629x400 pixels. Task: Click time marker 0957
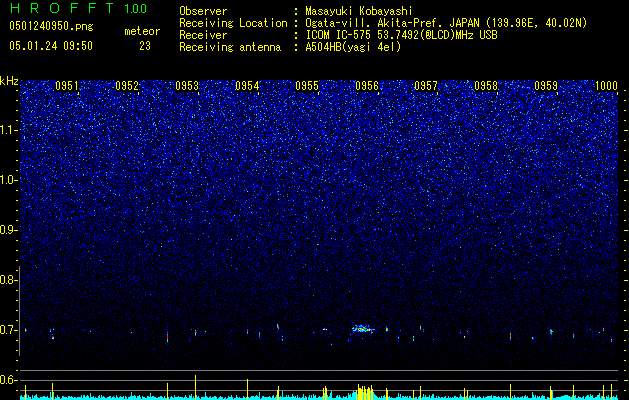[426, 86]
